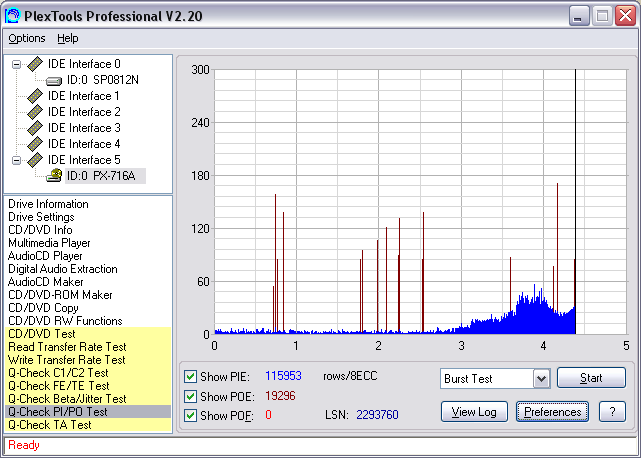Open Drive Settings function
This screenshot has width=641, height=458.
click(41, 217)
